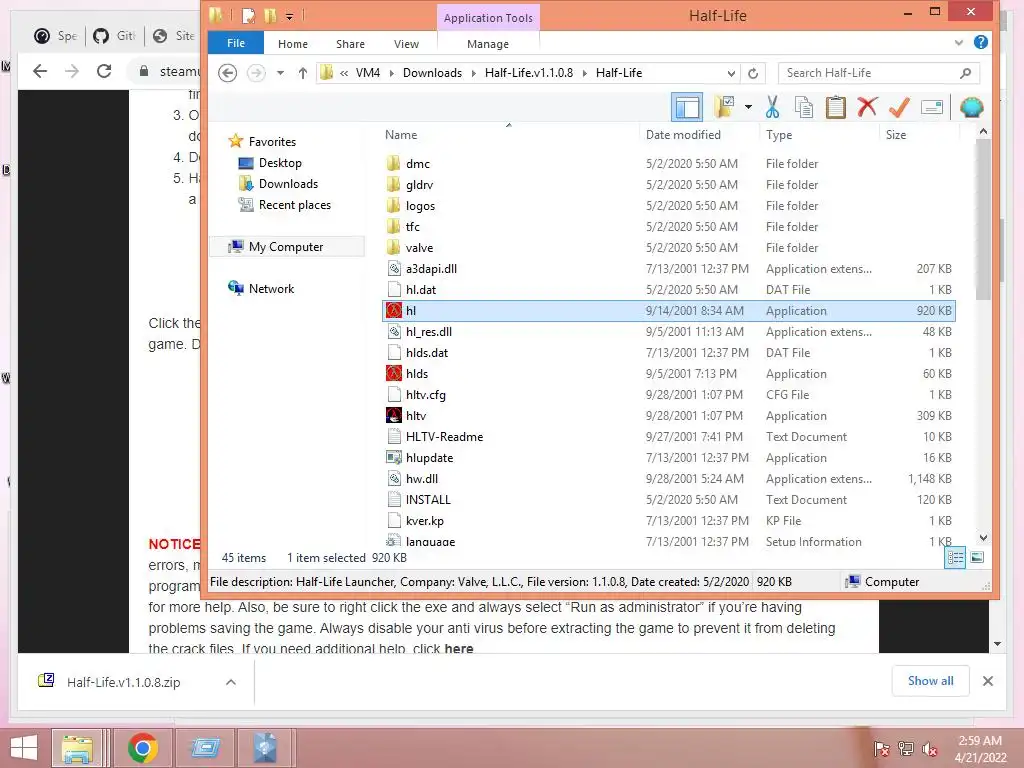This screenshot has width=1024, height=768.
Task: Click the New Folder title bar icon
Action: click(x=270, y=15)
